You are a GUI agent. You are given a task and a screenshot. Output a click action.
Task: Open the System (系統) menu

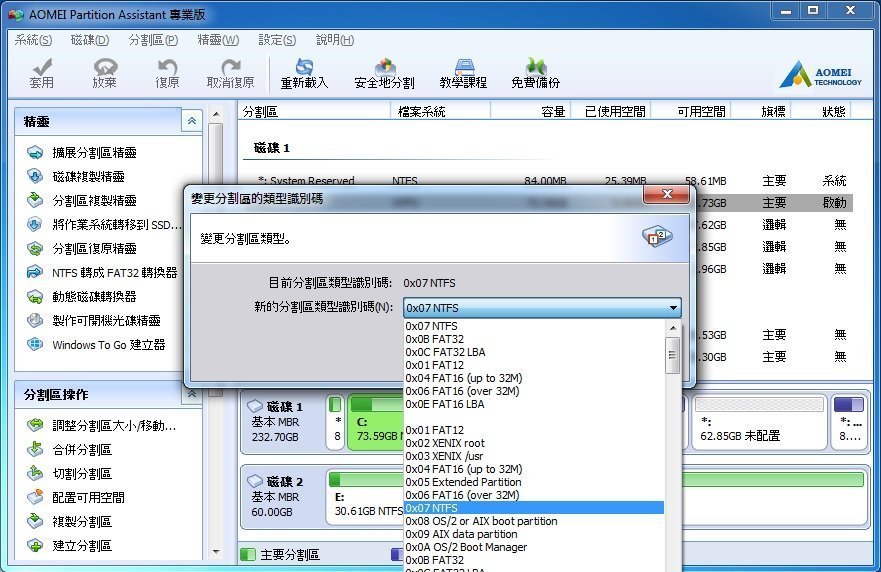point(33,40)
